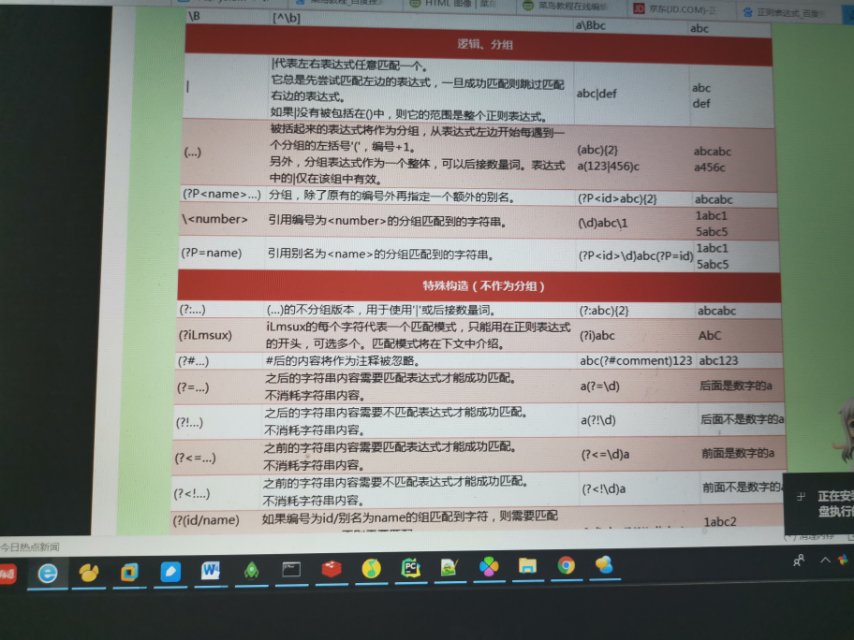Click the a\Bbc example cell
The image size is (854, 640).
pyautogui.click(x=590, y=25)
